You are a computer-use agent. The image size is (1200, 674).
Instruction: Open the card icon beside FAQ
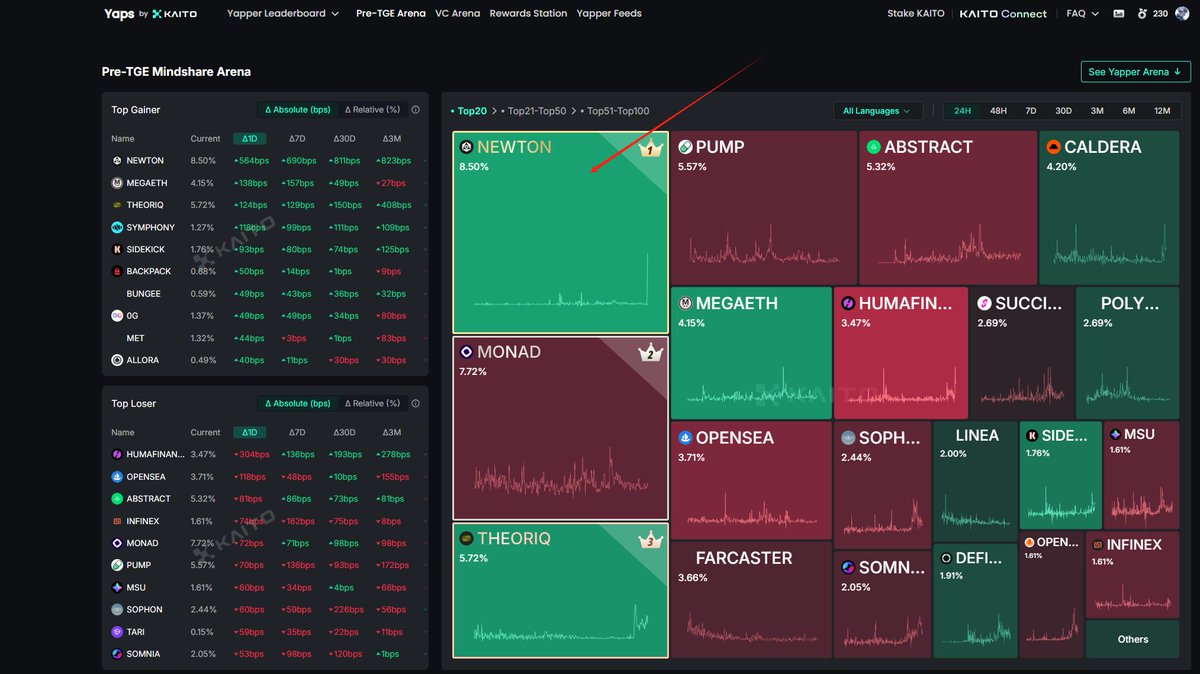pos(1118,14)
